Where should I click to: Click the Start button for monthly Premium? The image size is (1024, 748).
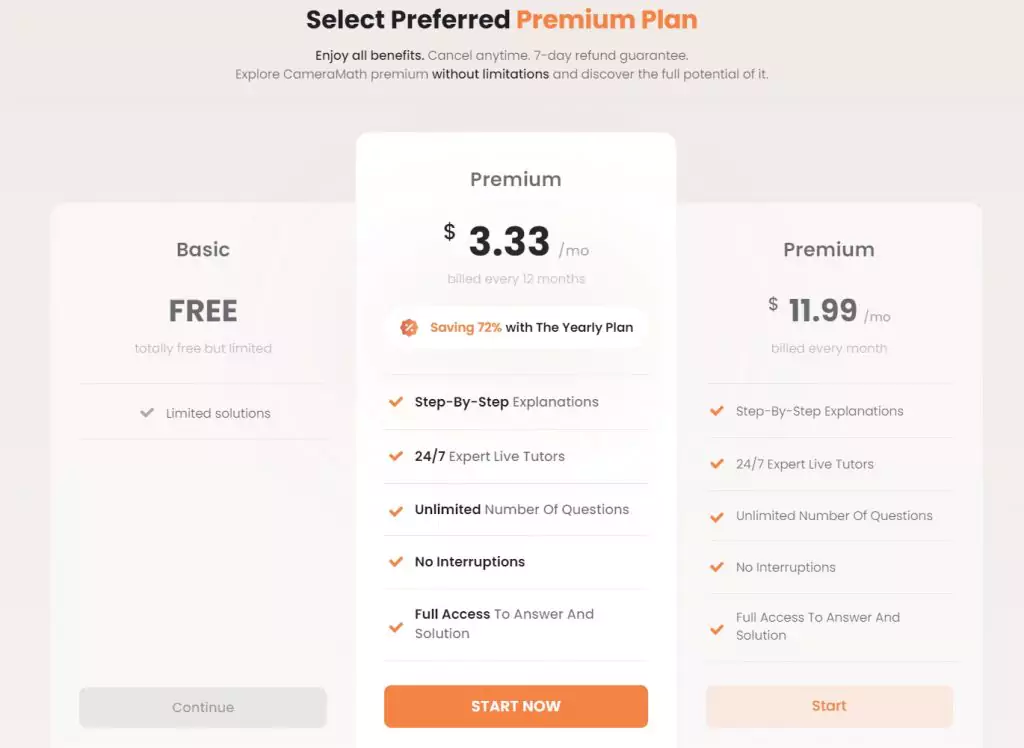point(829,706)
